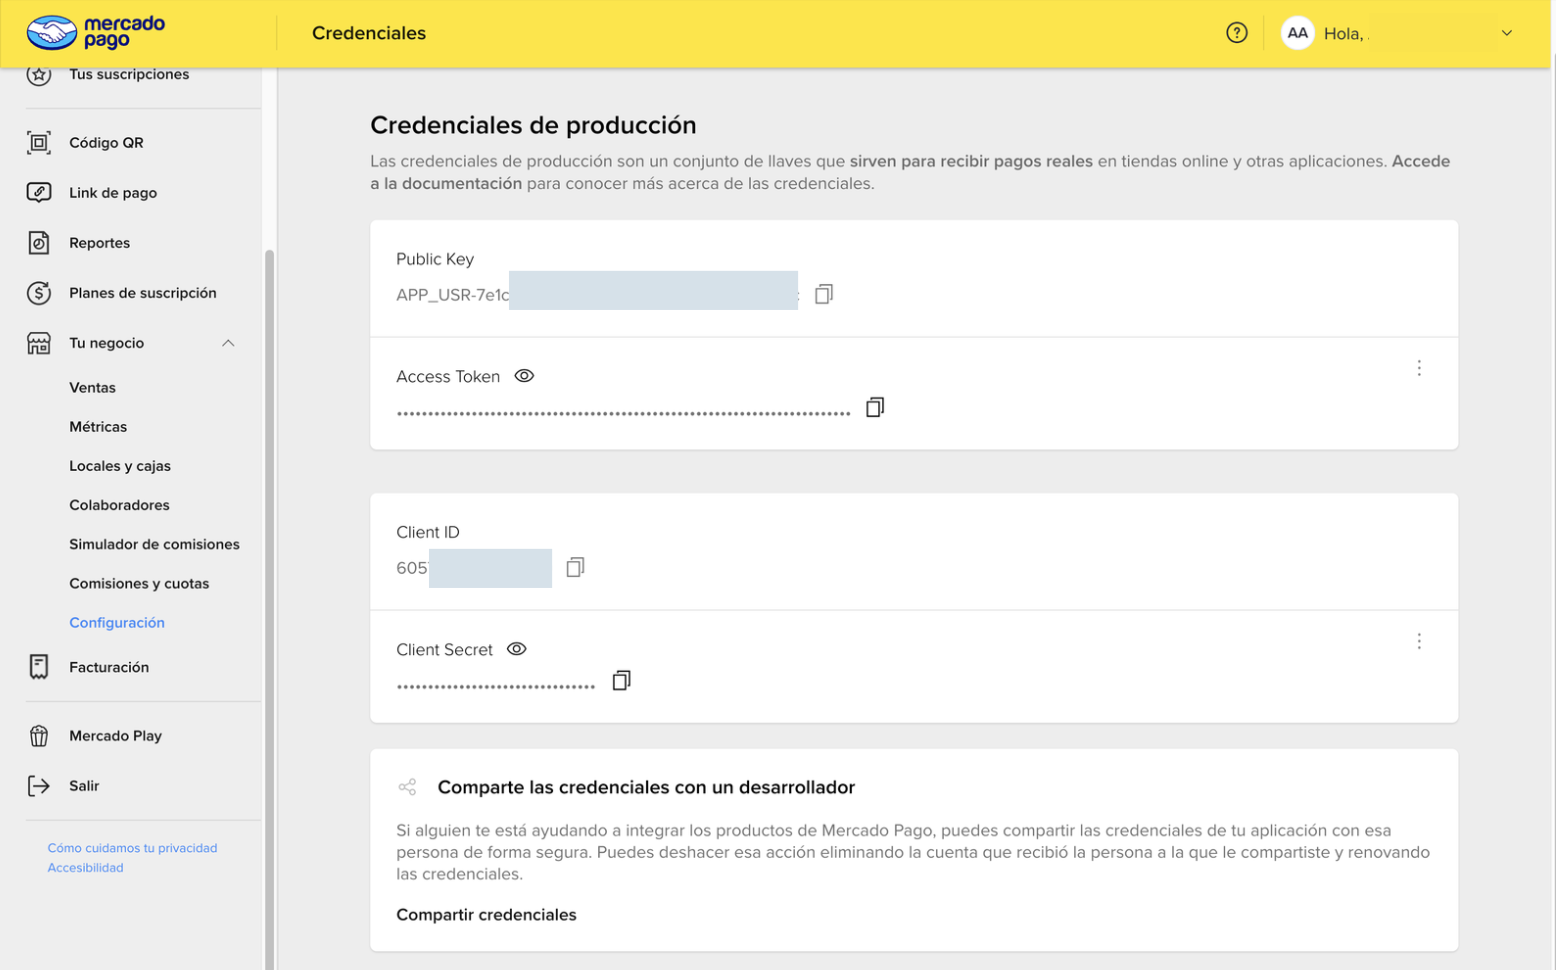Open the help question mark icon
The width and height of the screenshot is (1556, 970).
1237,33
